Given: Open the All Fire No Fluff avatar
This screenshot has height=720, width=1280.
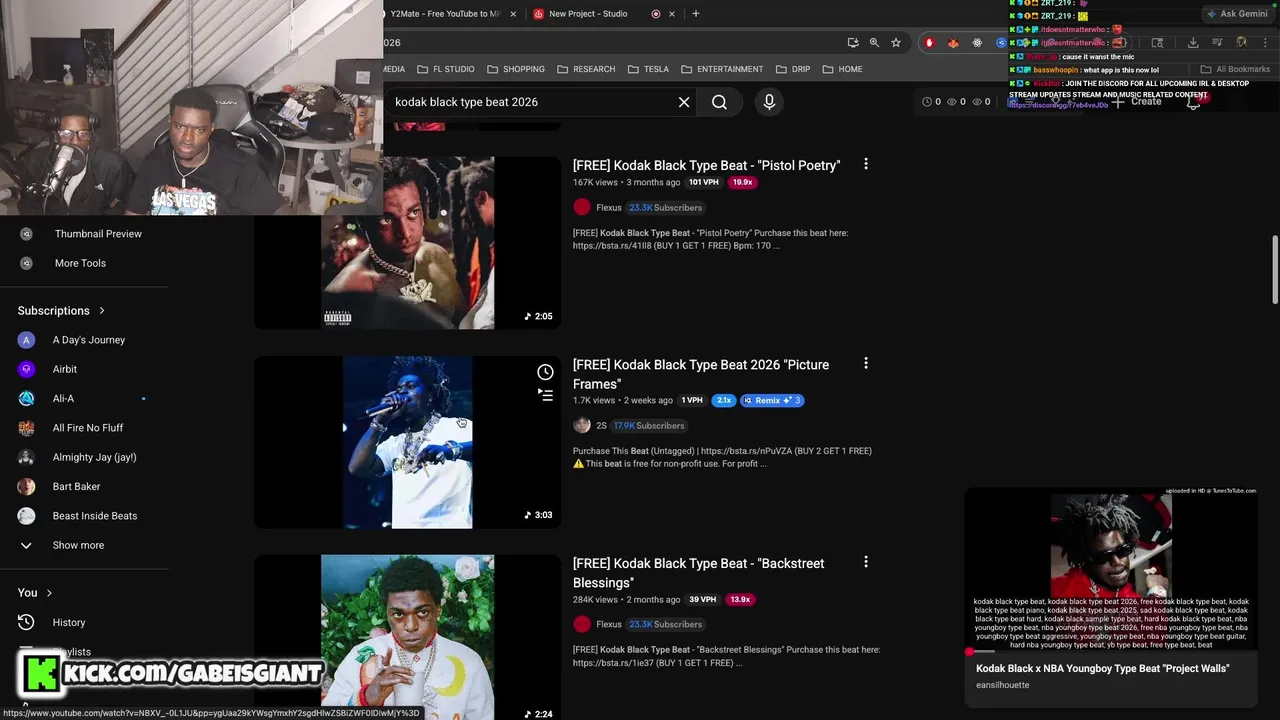Looking at the screenshot, I should (x=27, y=428).
